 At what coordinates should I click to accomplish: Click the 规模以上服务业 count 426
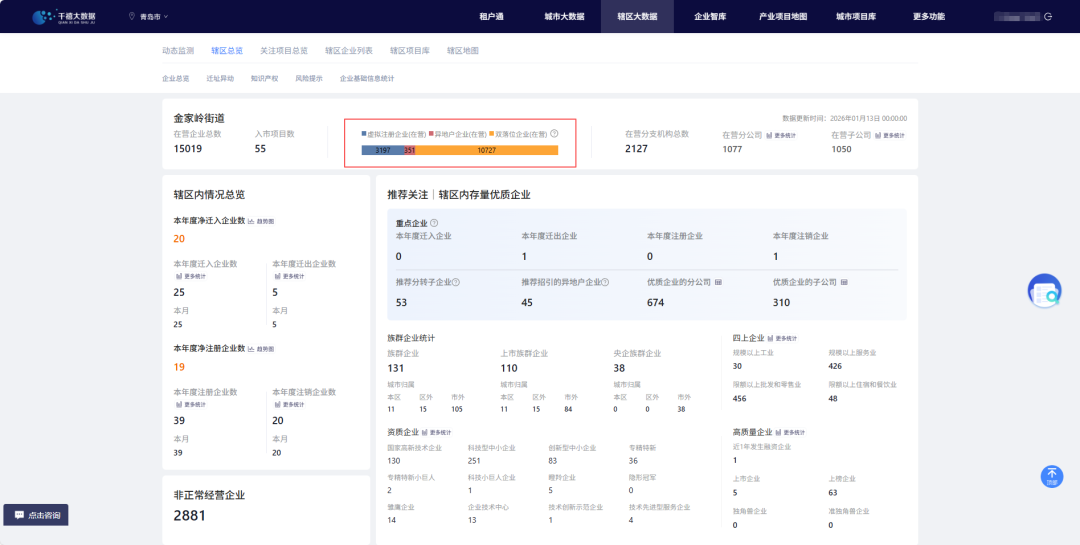tap(835, 366)
